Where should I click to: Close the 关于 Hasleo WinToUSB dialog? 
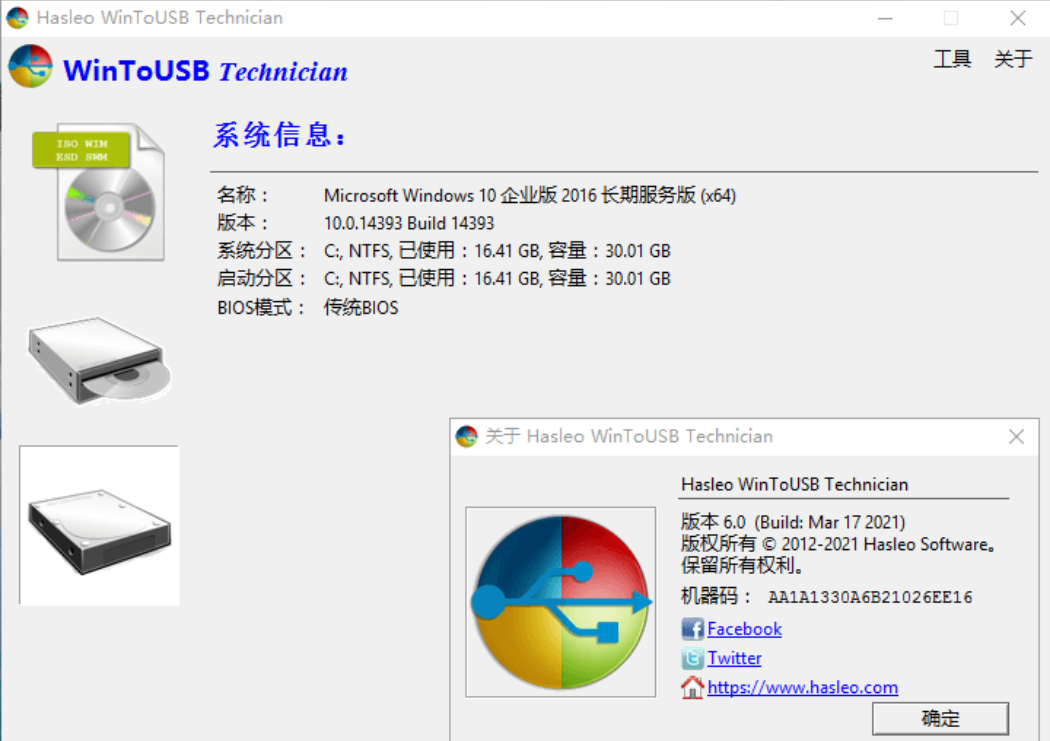coord(1016,436)
